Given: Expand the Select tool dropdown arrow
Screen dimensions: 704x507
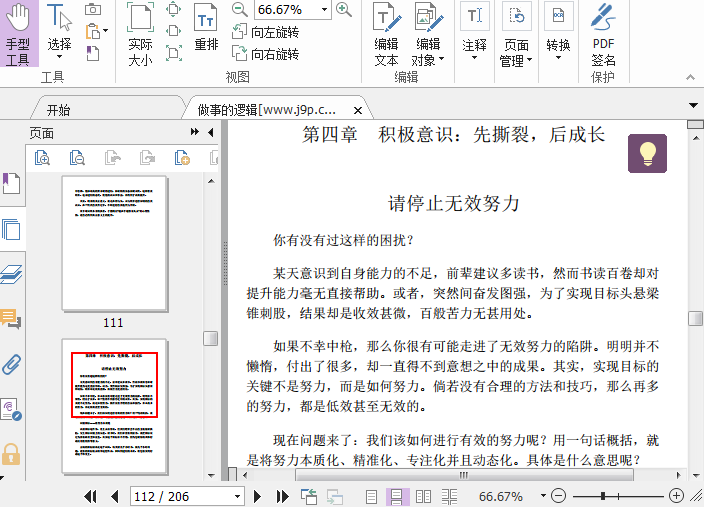Looking at the screenshot, I should click(x=59, y=57).
